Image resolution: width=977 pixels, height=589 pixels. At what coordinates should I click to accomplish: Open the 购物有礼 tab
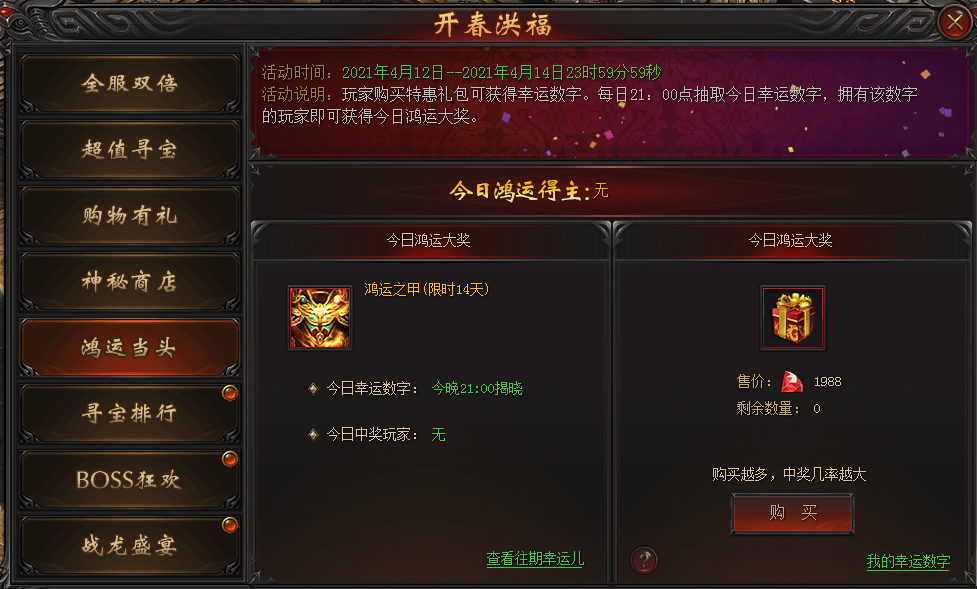click(x=130, y=216)
